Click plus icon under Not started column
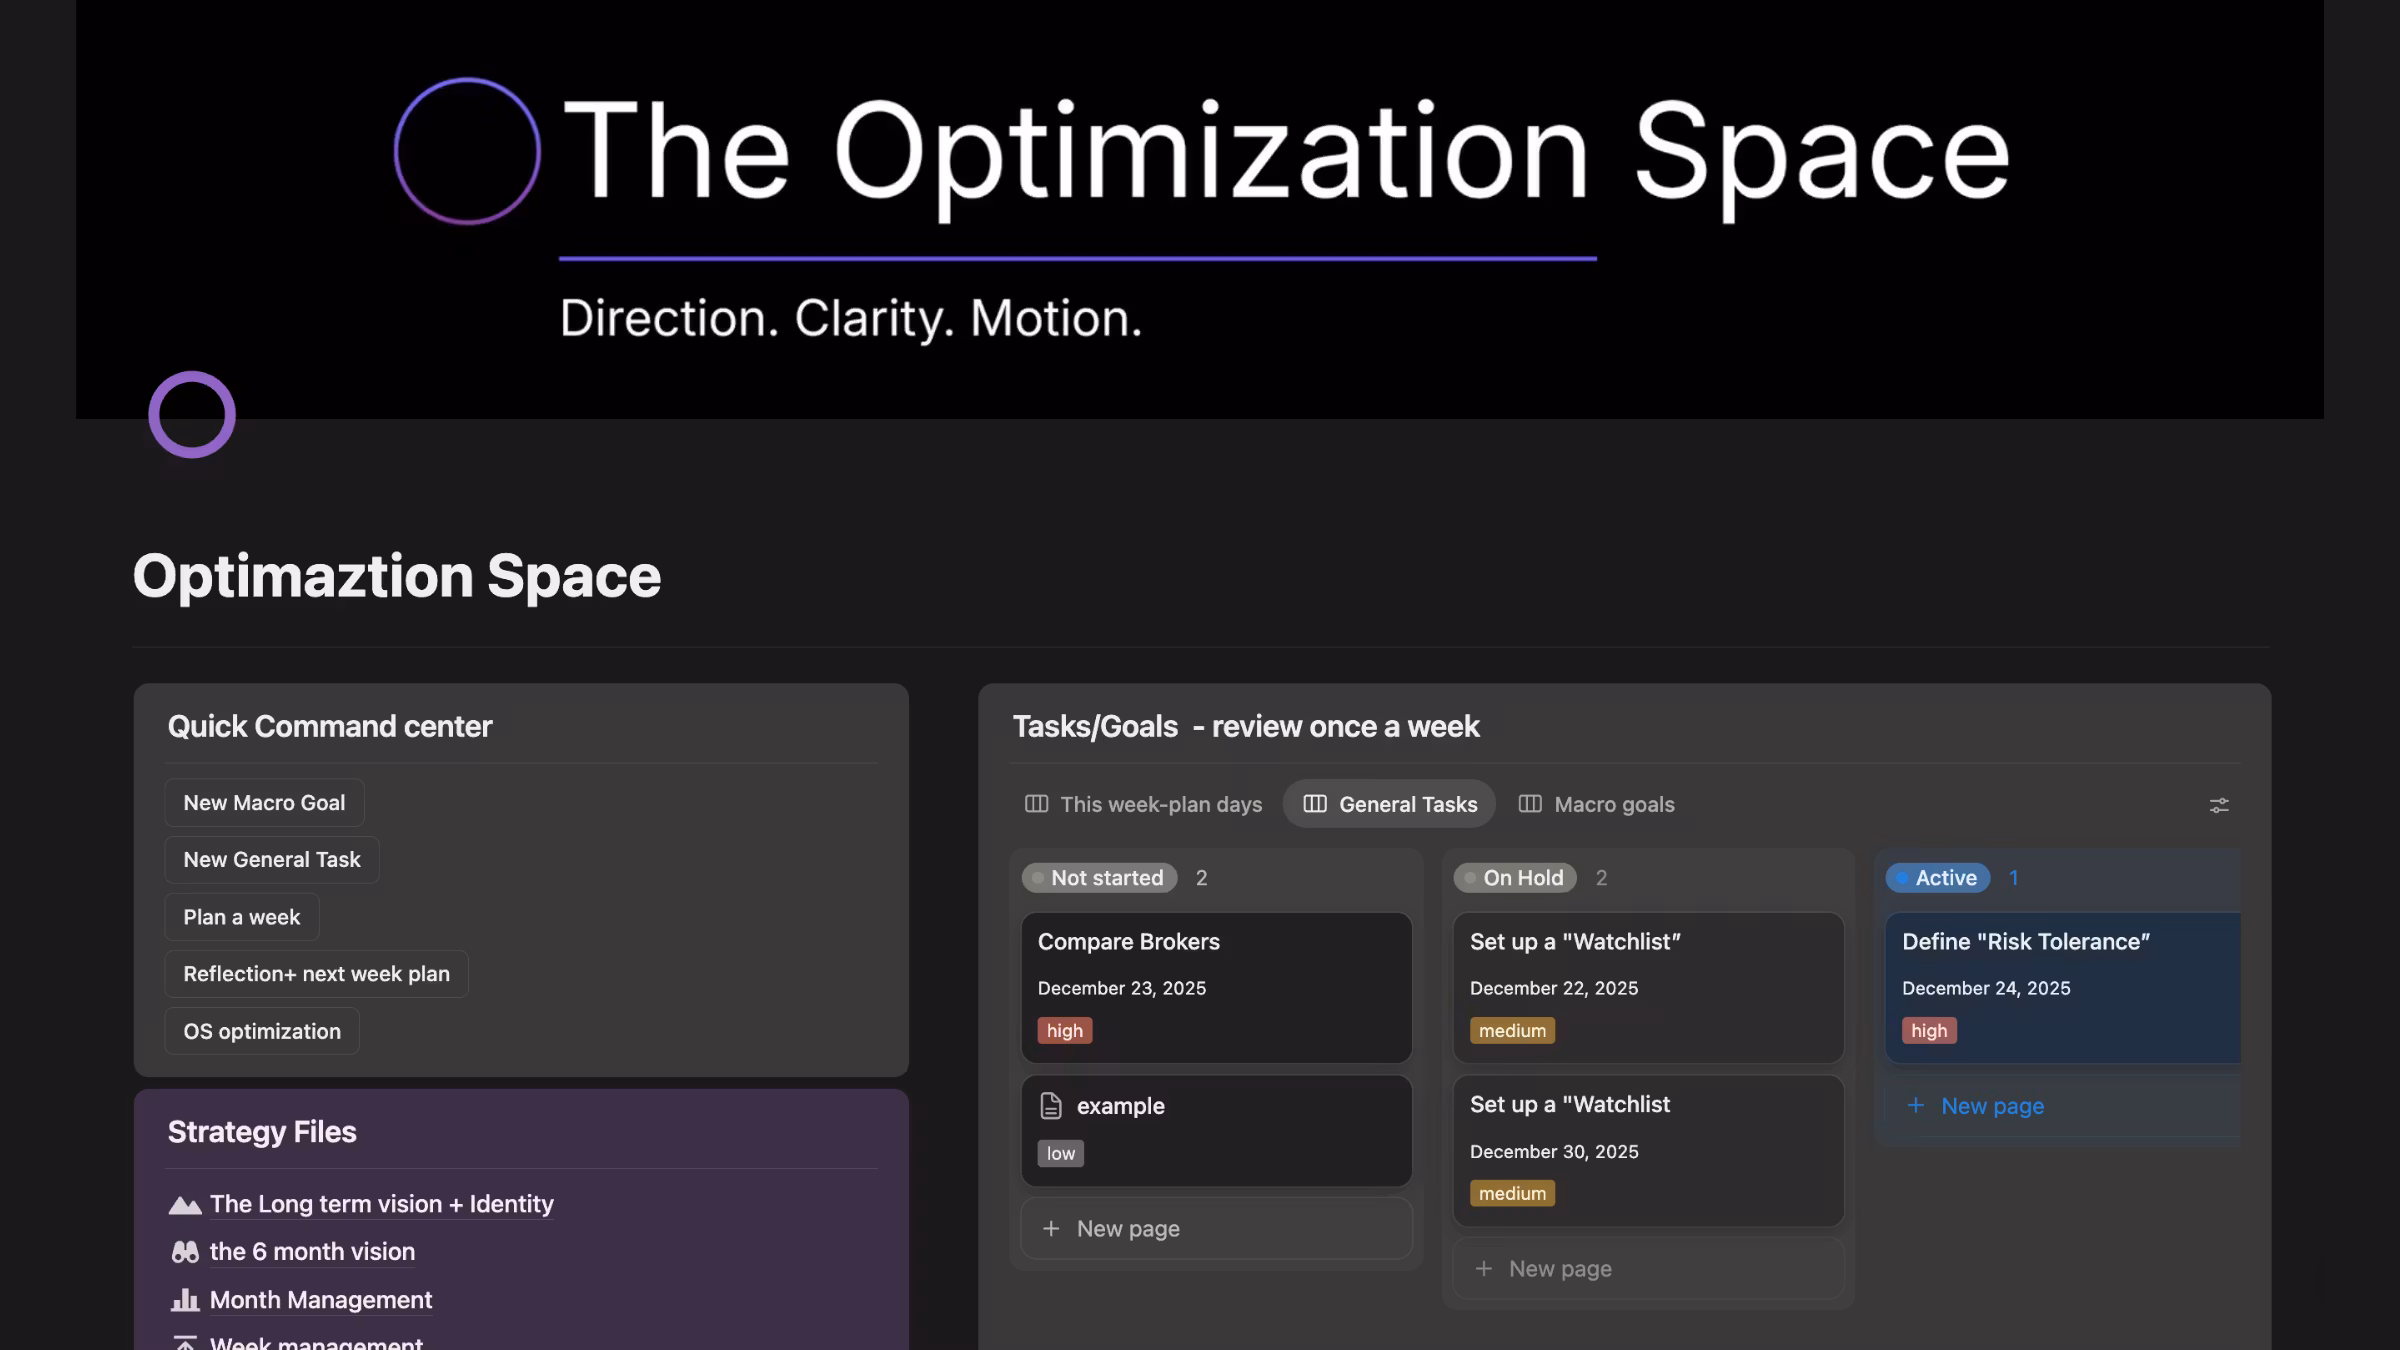The width and height of the screenshot is (2400, 1350). (x=1051, y=1229)
